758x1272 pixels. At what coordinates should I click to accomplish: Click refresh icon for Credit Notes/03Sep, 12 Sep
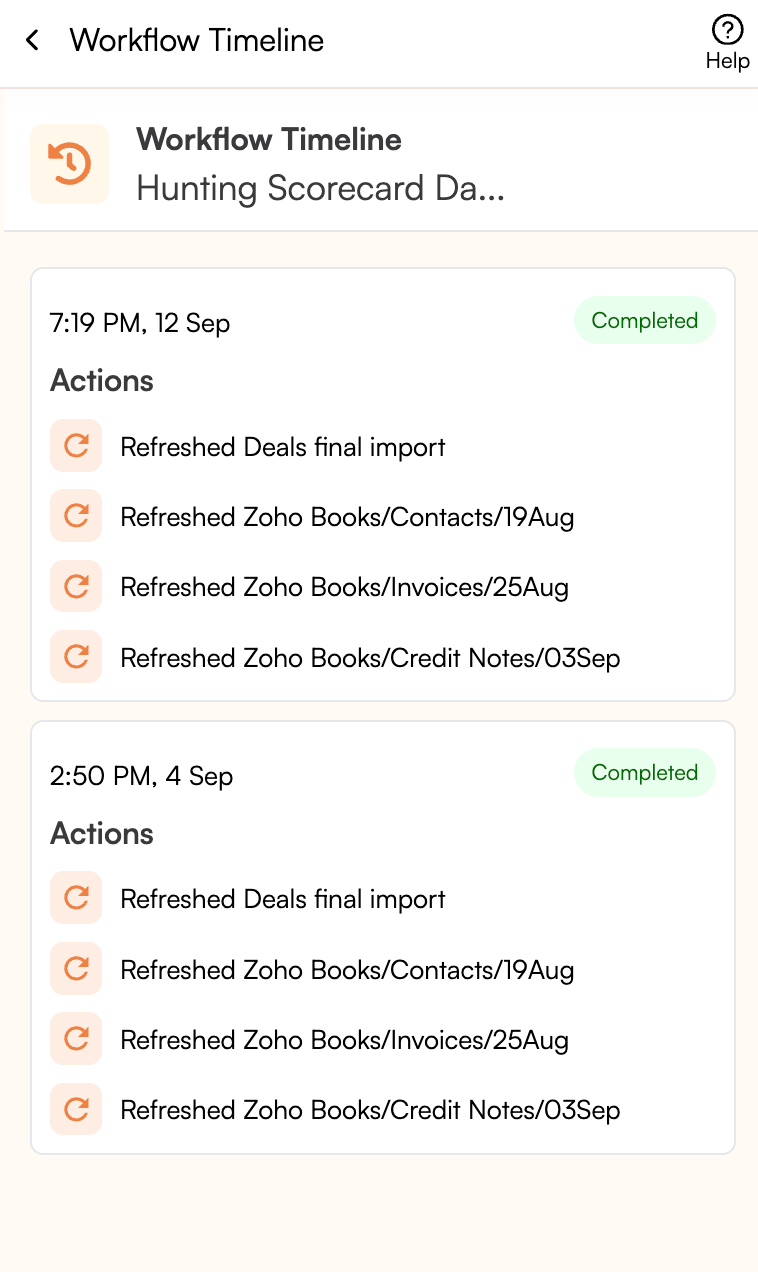click(76, 657)
